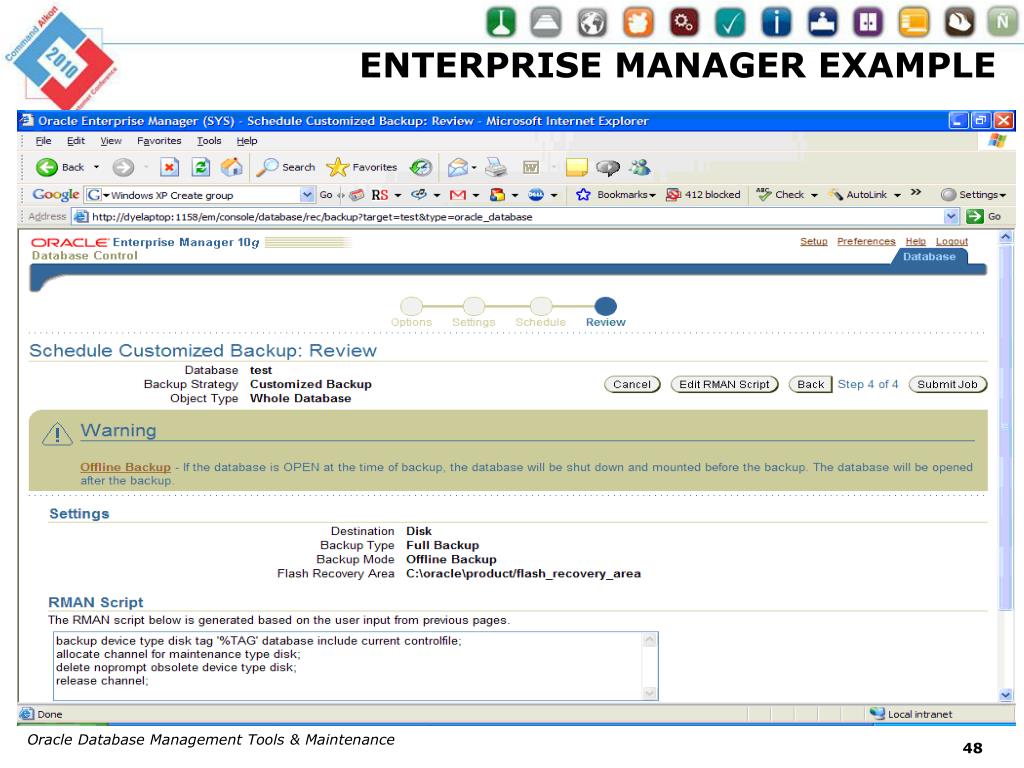This screenshot has height=768, width=1024.
Task: Open the Tools menu
Action: point(209,140)
